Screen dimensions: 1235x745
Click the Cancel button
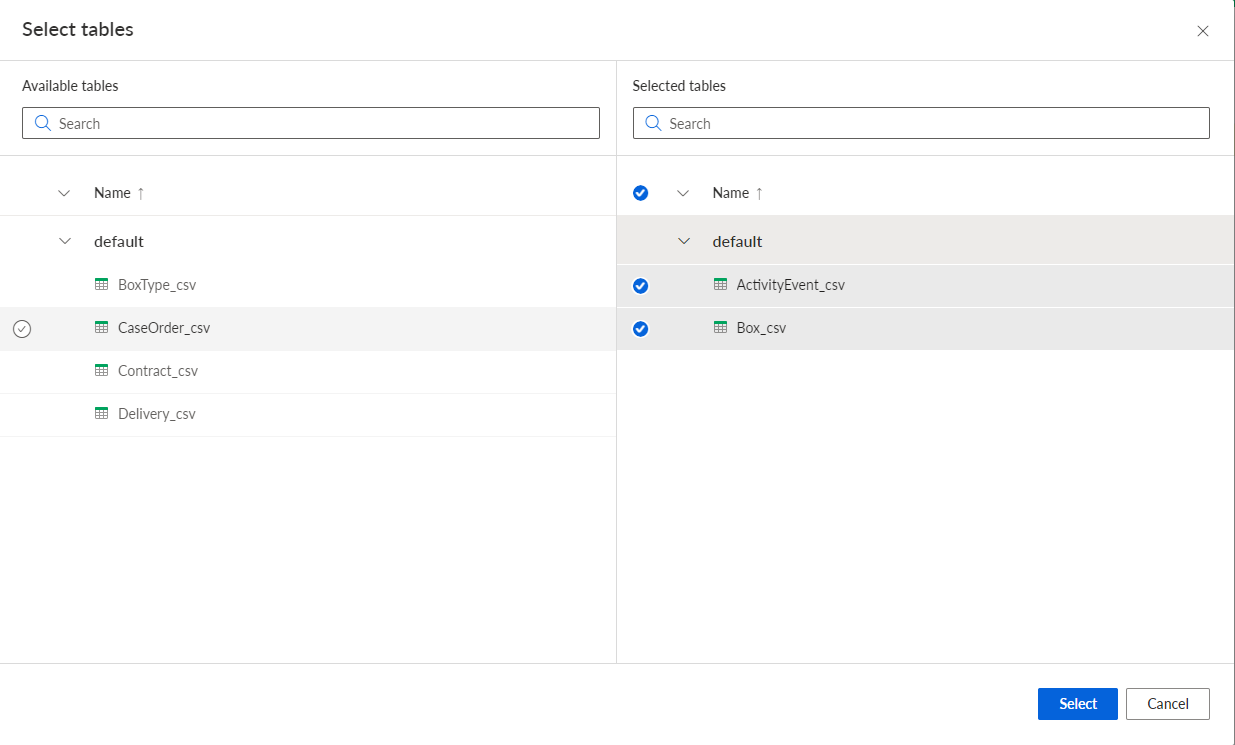[1168, 704]
